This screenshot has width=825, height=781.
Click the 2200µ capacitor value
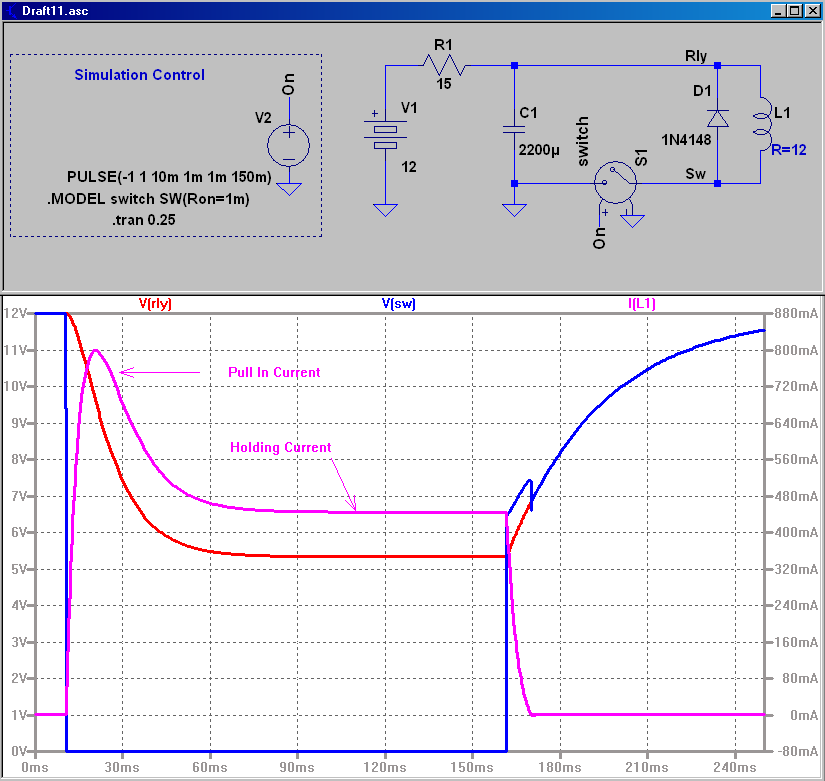coord(539,151)
